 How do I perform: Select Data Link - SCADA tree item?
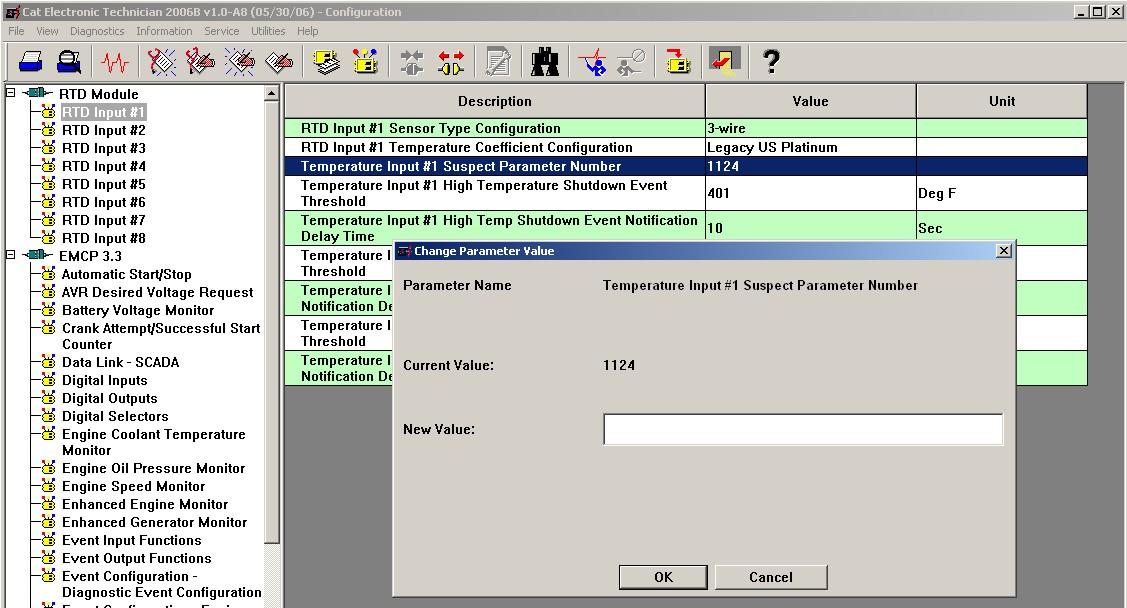point(120,362)
